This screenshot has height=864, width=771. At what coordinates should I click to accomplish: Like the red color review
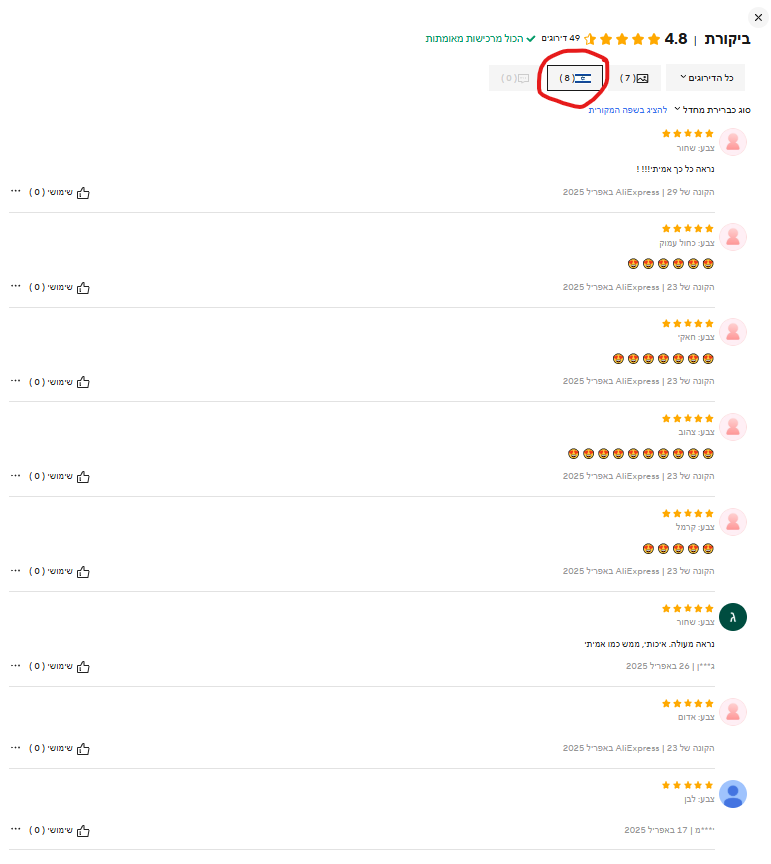click(83, 748)
